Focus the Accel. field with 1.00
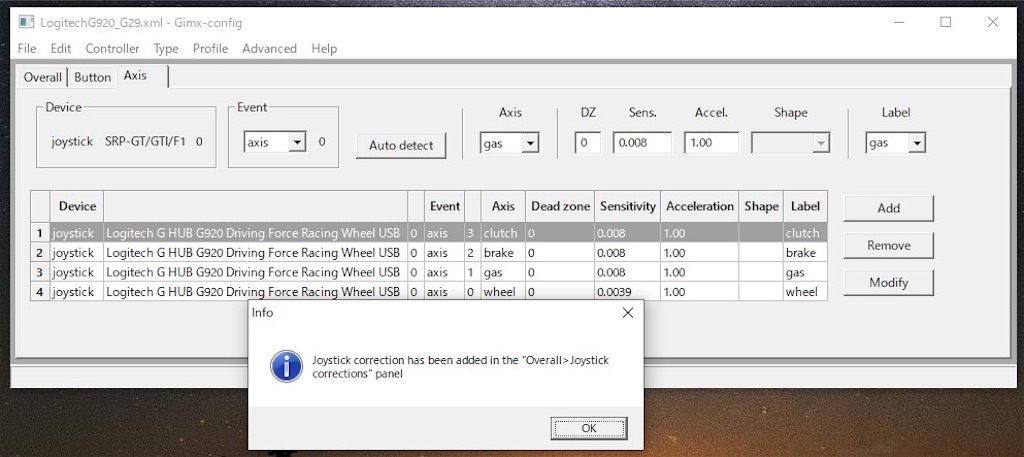Screen dimensions: 1024x457 pyautogui.click(x=711, y=142)
